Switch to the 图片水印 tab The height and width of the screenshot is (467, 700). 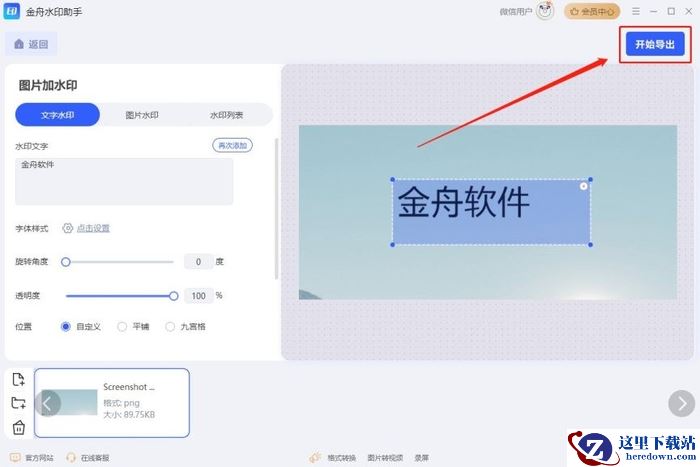point(142,115)
